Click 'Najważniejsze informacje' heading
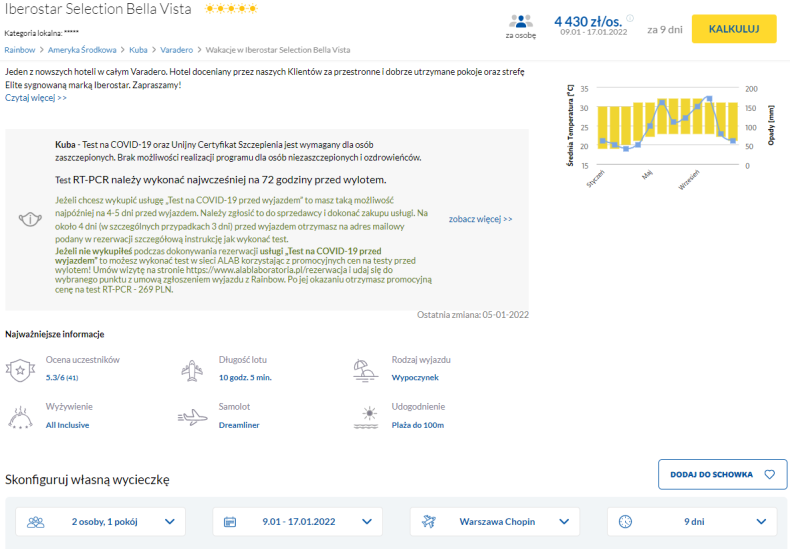790x549 pixels. click(54, 334)
